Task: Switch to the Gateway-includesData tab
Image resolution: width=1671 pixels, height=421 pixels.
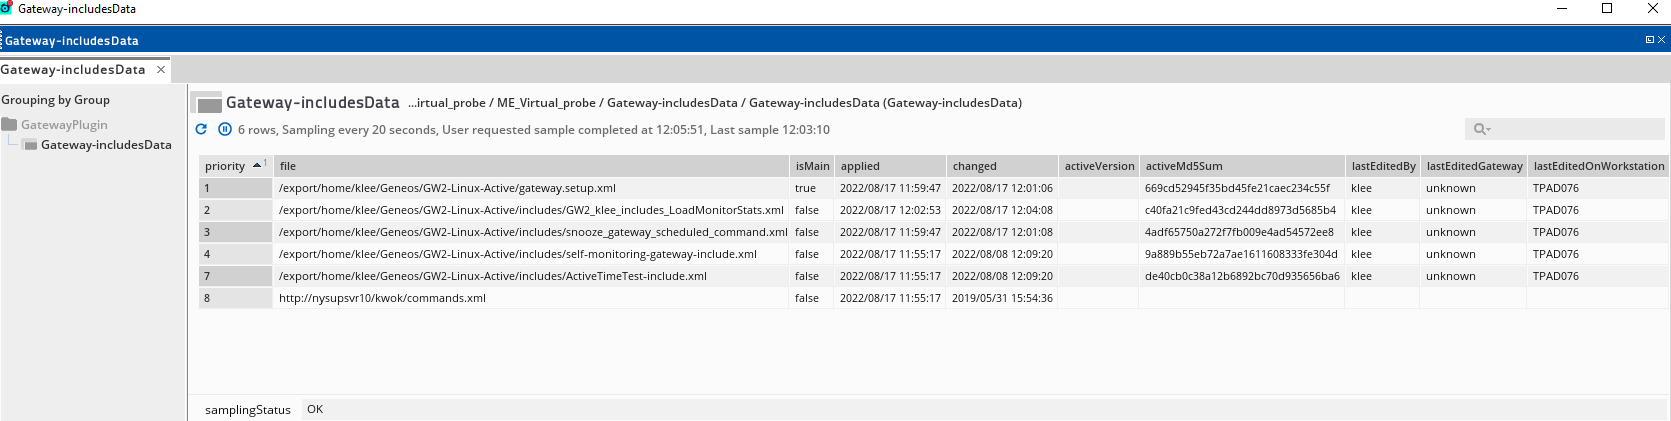Action: pos(73,70)
